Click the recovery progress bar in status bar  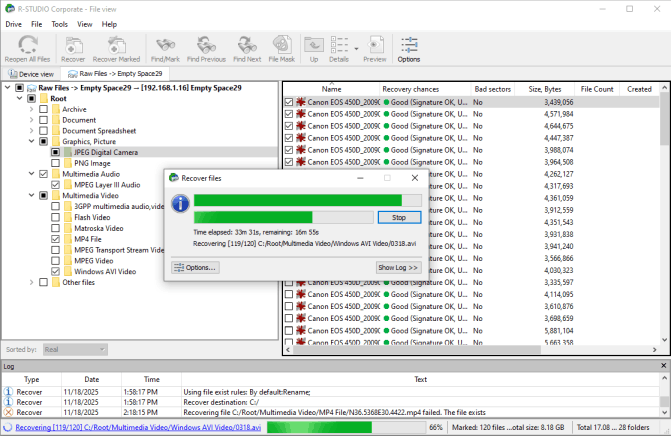[345, 427]
